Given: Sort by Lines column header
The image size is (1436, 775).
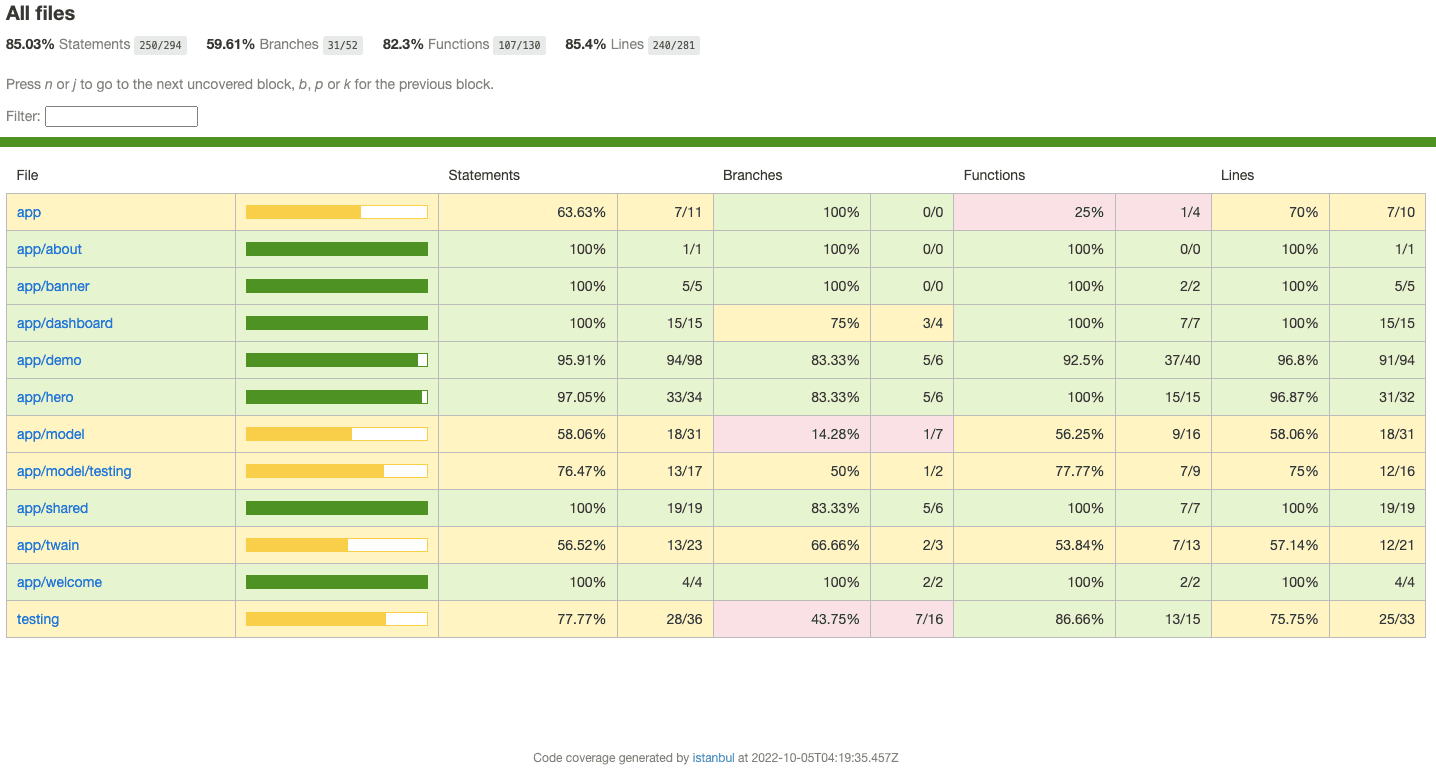Looking at the screenshot, I should [x=1237, y=175].
